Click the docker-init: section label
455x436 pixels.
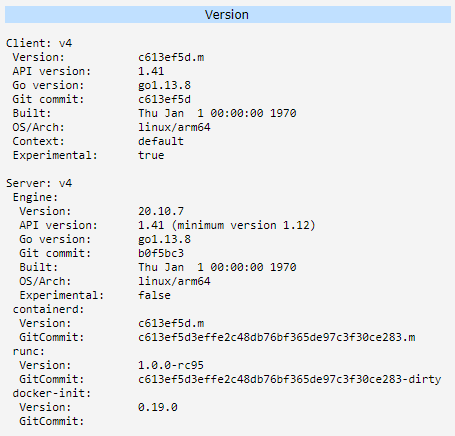52,393
